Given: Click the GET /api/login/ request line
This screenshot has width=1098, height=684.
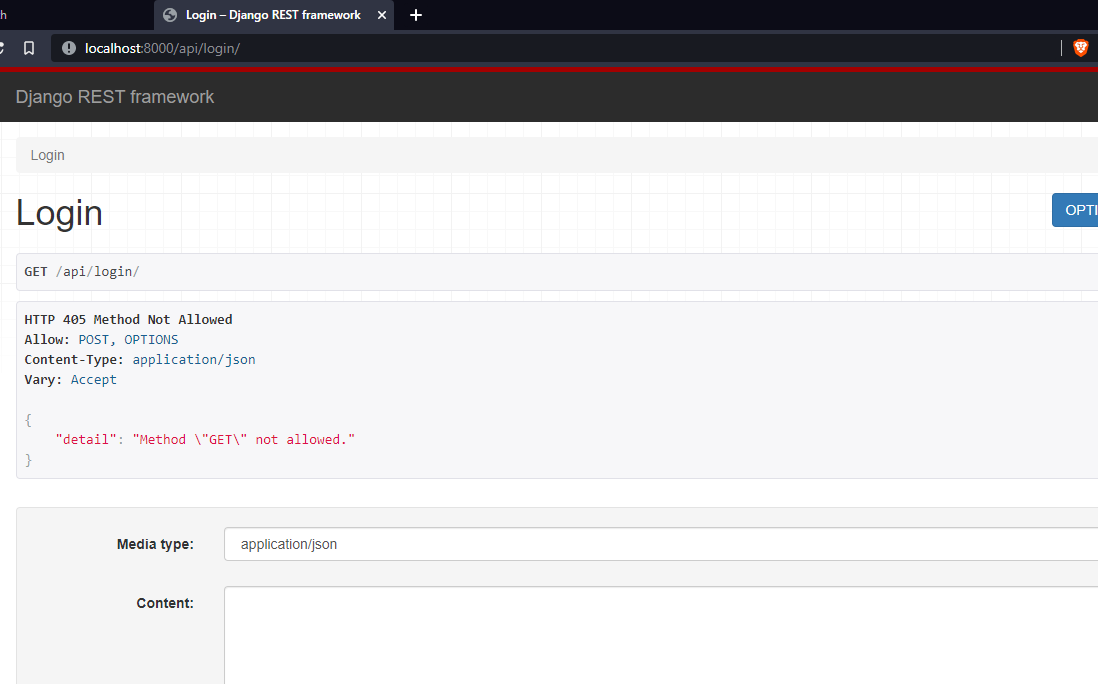Looking at the screenshot, I should coord(82,272).
